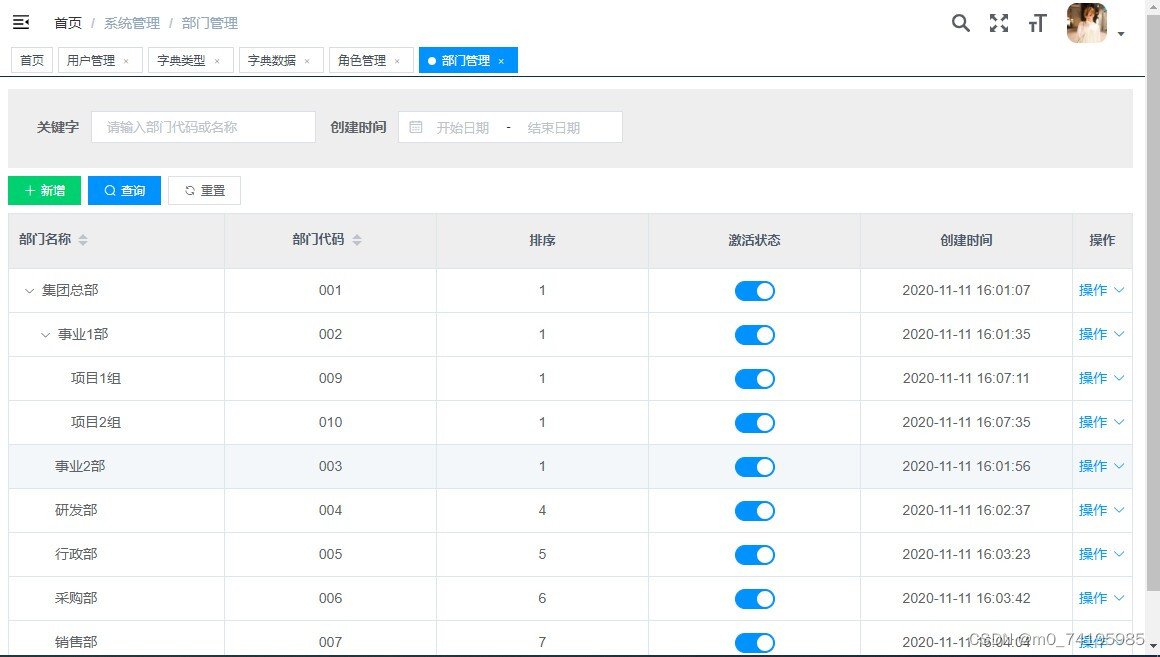Screen dimensions: 1160x657
Task: Close the 字典数据 tab
Action: point(307,61)
